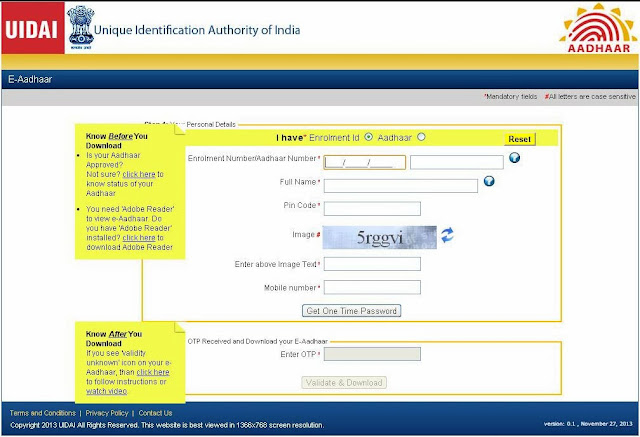Open the 'watch video' link
This screenshot has width=640, height=437.
coord(107,391)
